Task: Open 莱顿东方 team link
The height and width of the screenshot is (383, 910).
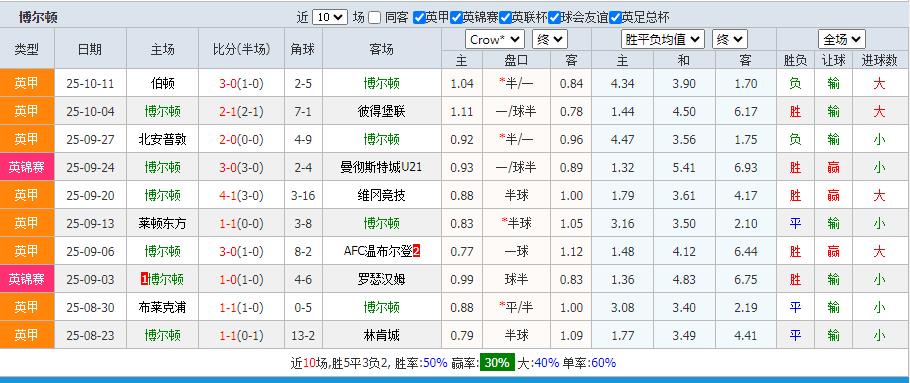Action: click(x=162, y=223)
